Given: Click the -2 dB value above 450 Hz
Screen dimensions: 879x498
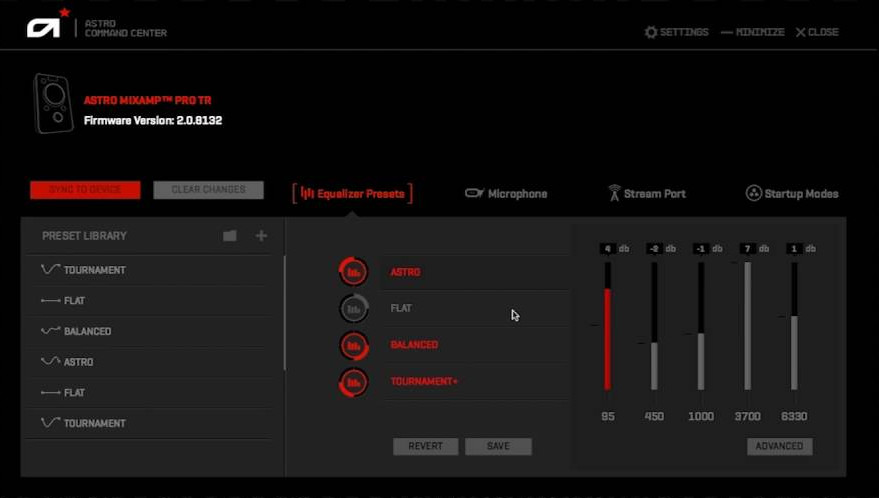Looking at the screenshot, I should 654,248.
